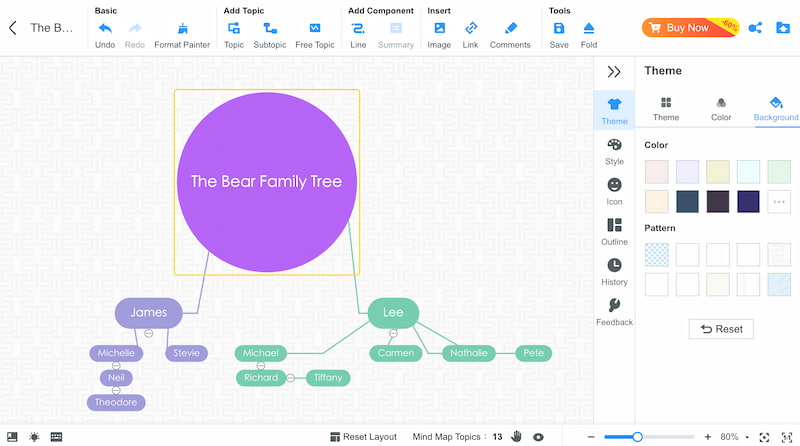Collapse the right side panel
Image resolution: width=800 pixels, height=446 pixels.
pos(614,71)
